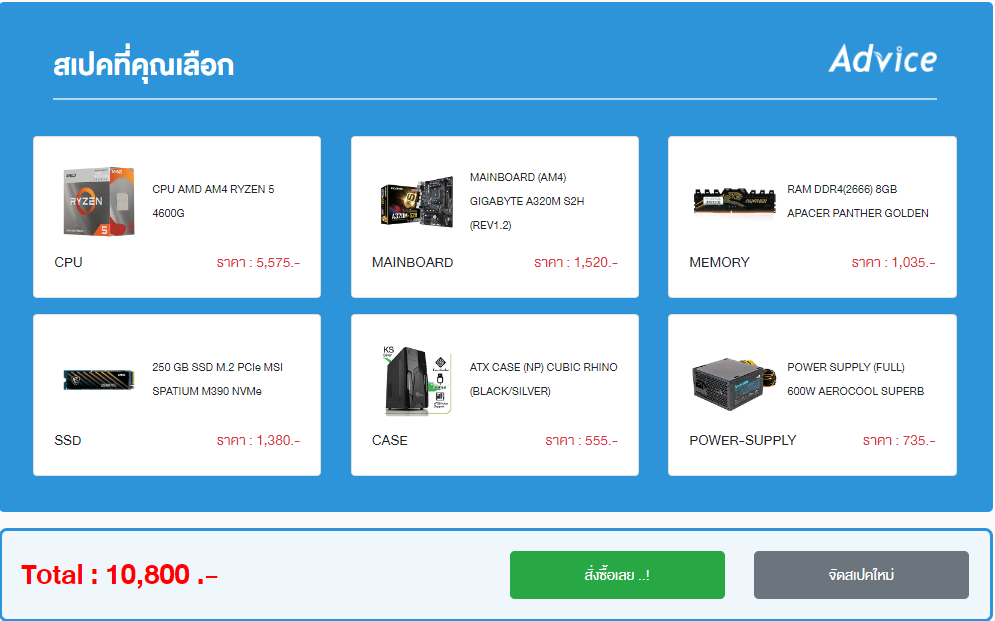Open the Aerocool power supply image
The image size is (995, 621).
point(735,383)
